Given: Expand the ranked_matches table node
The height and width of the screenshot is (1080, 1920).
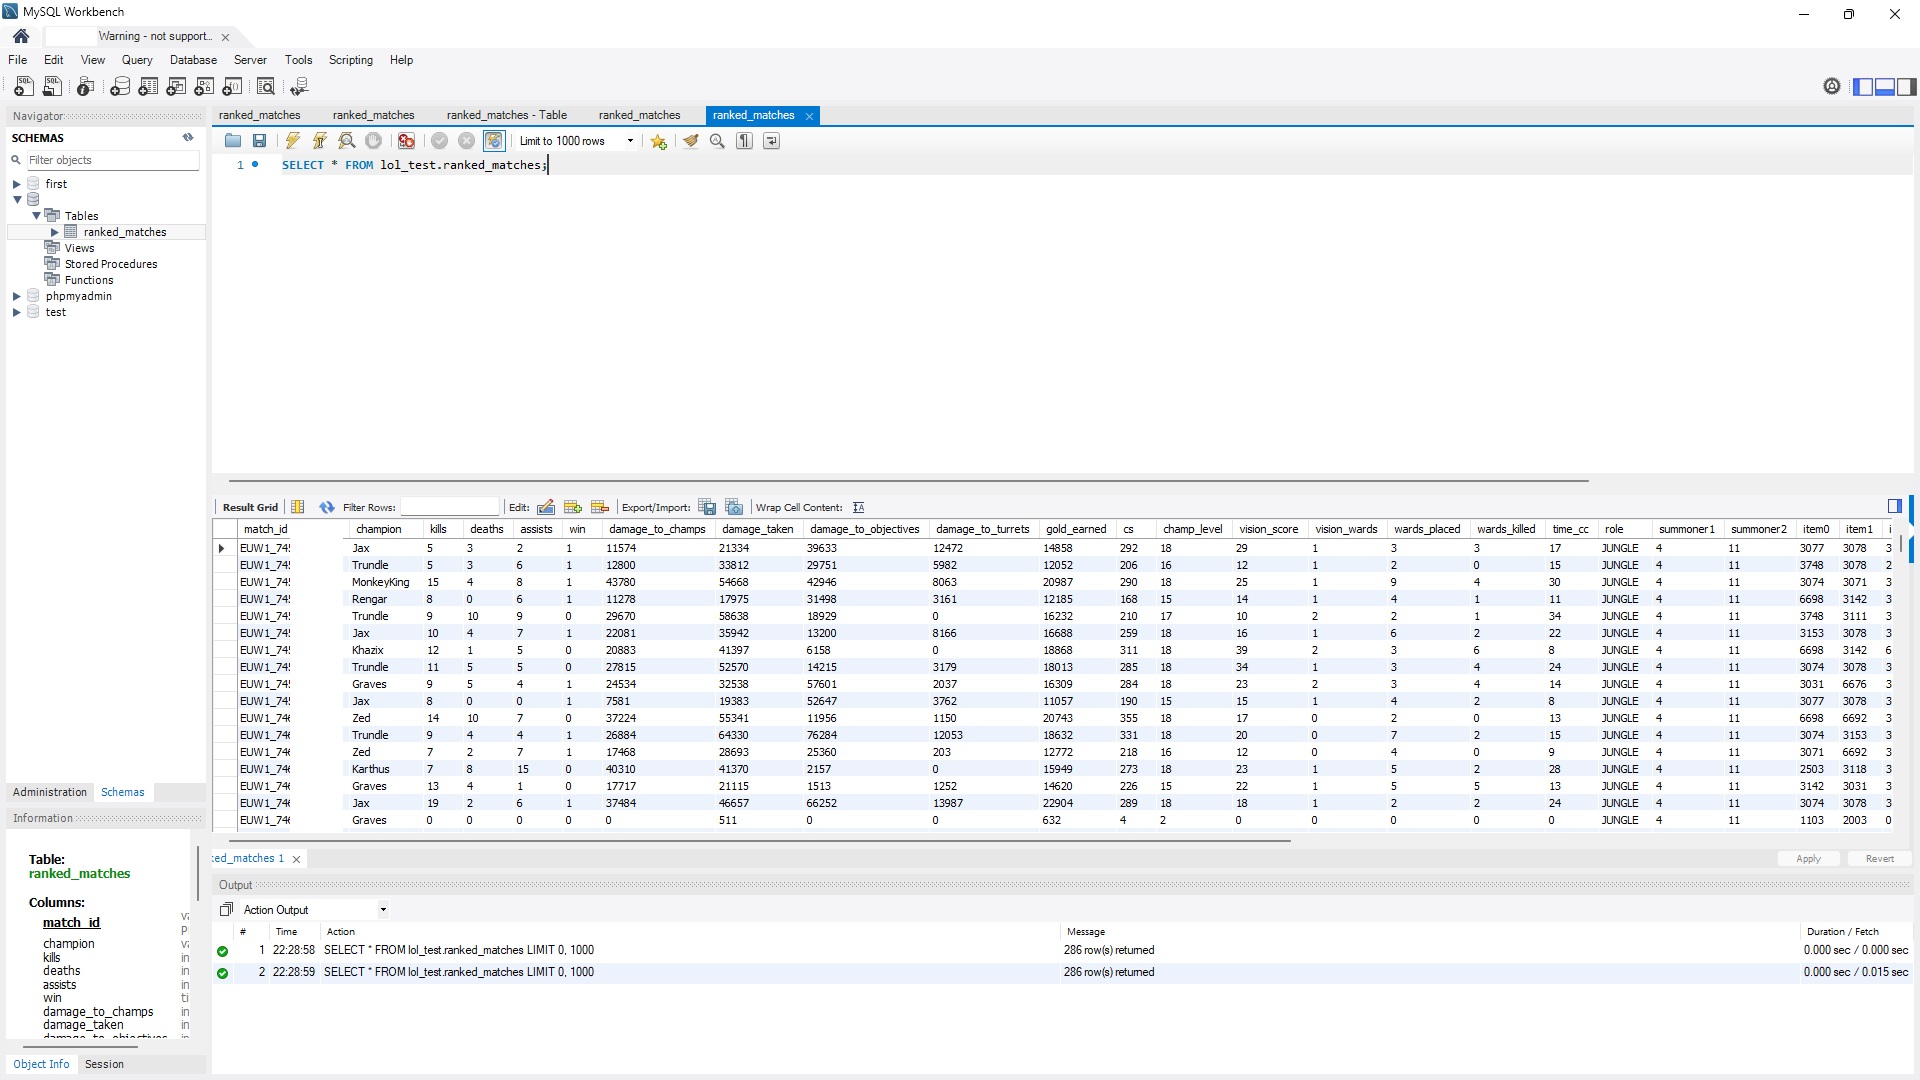Looking at the screenshot, I should (x=55, y=232).
